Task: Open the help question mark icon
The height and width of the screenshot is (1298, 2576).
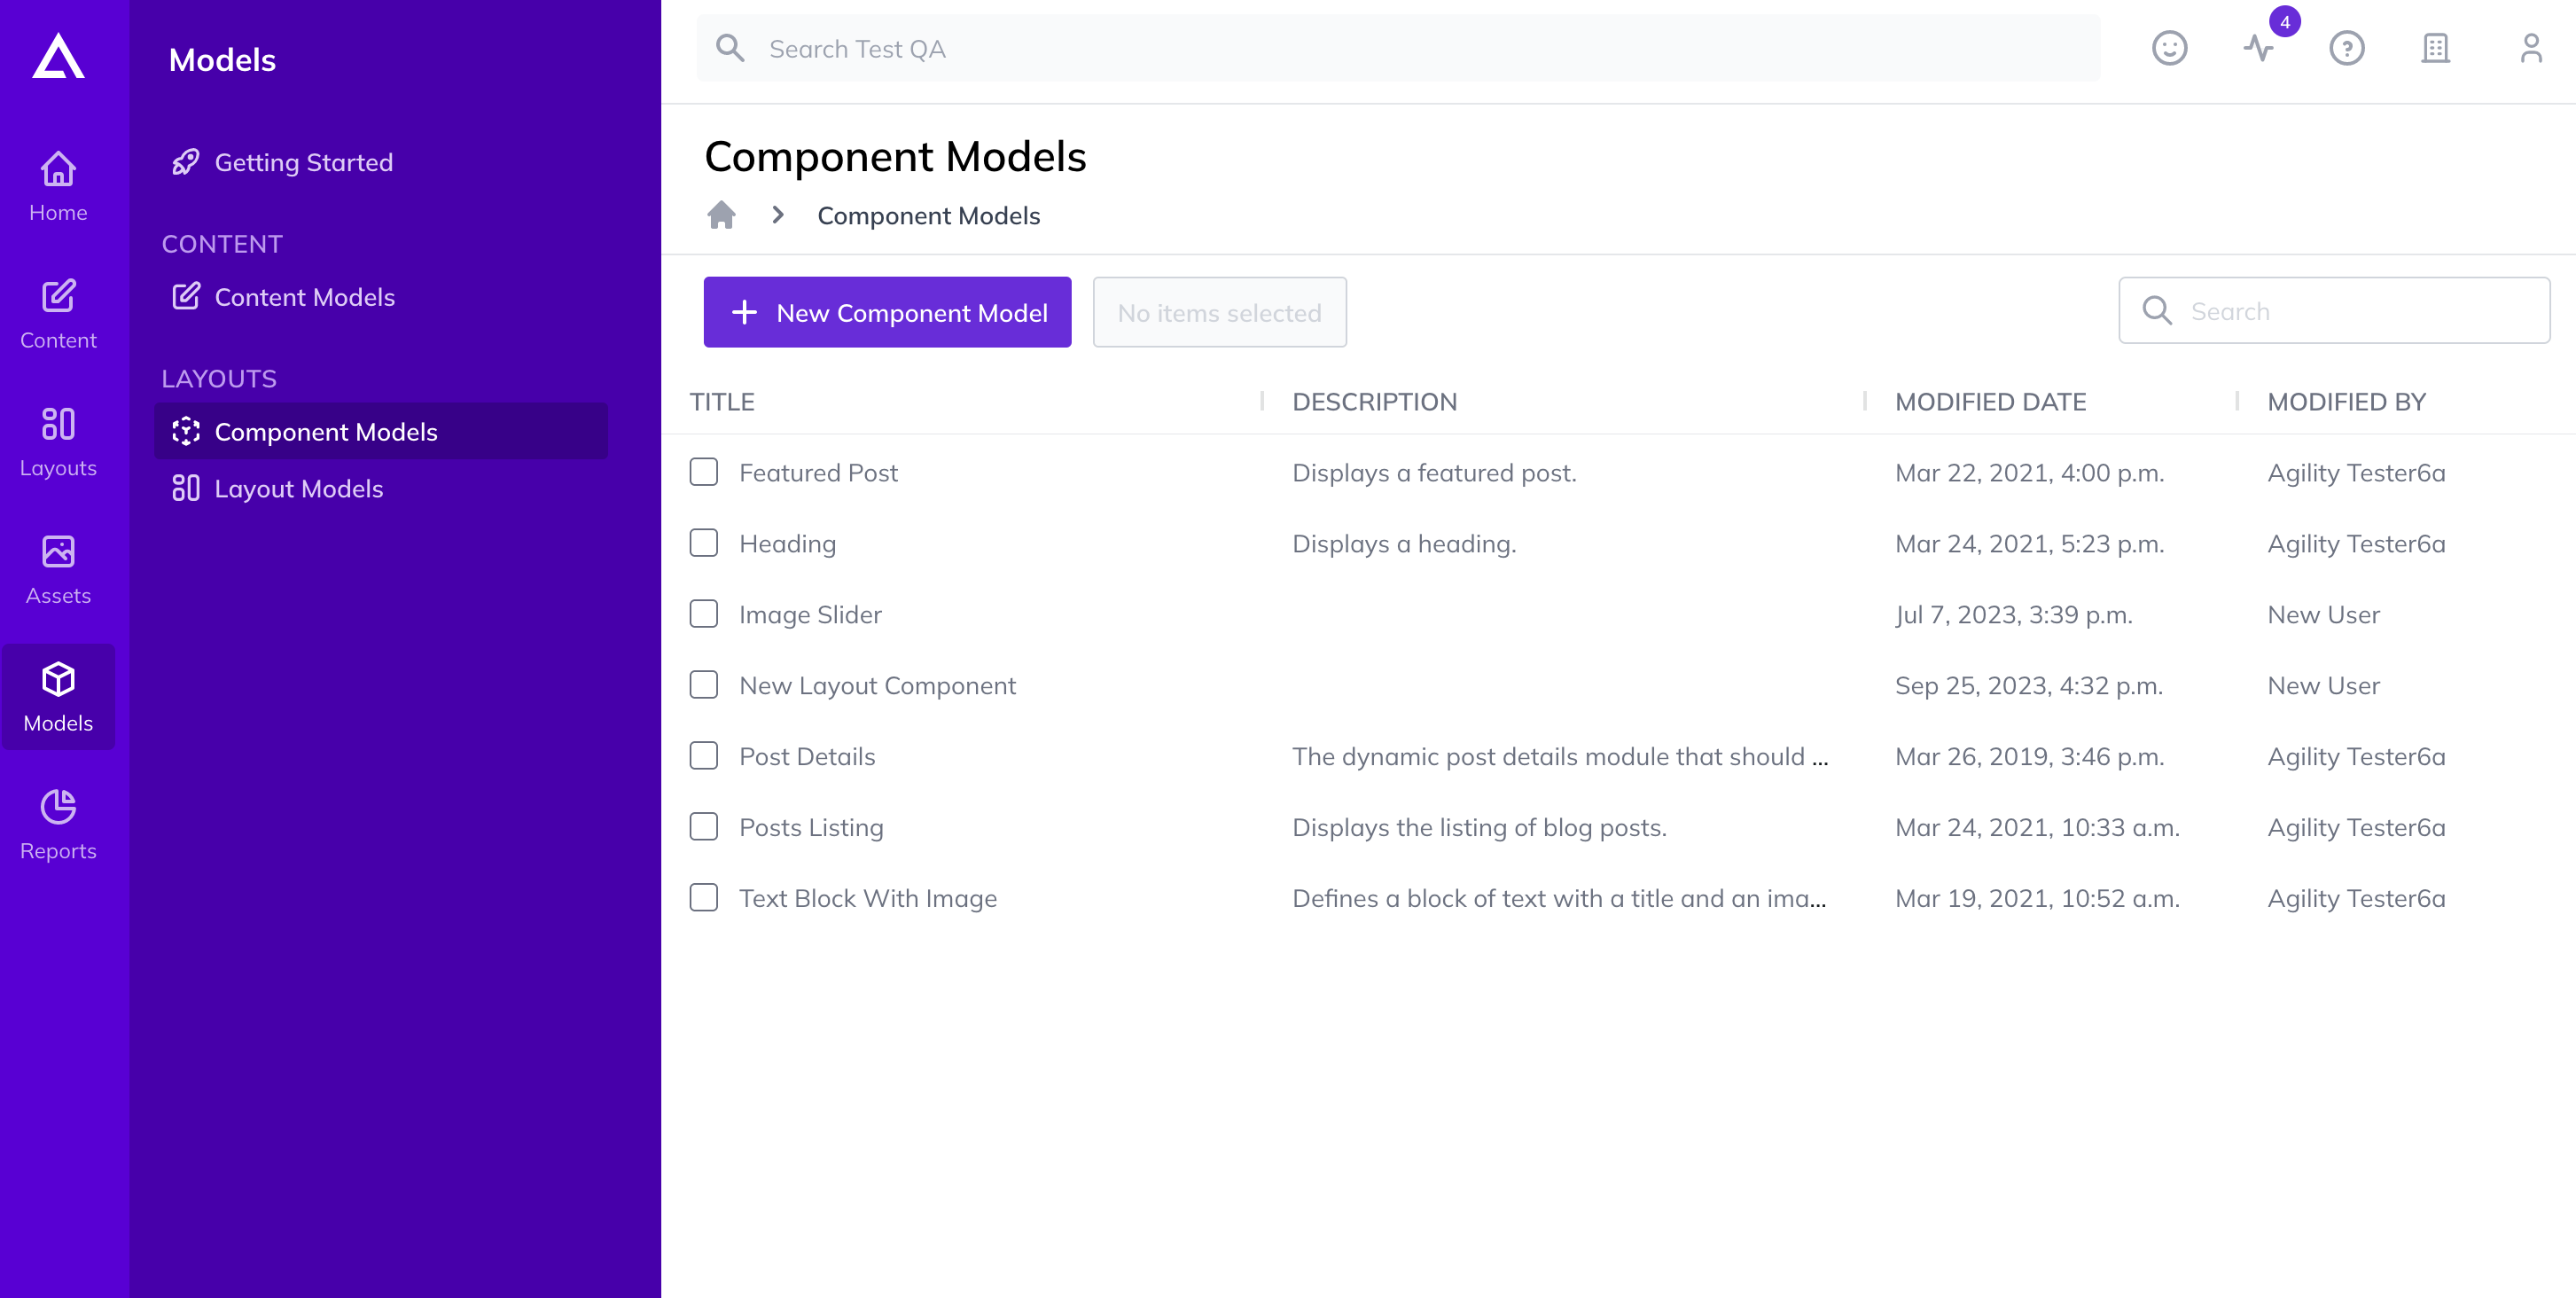Action: click(2346, 48)
